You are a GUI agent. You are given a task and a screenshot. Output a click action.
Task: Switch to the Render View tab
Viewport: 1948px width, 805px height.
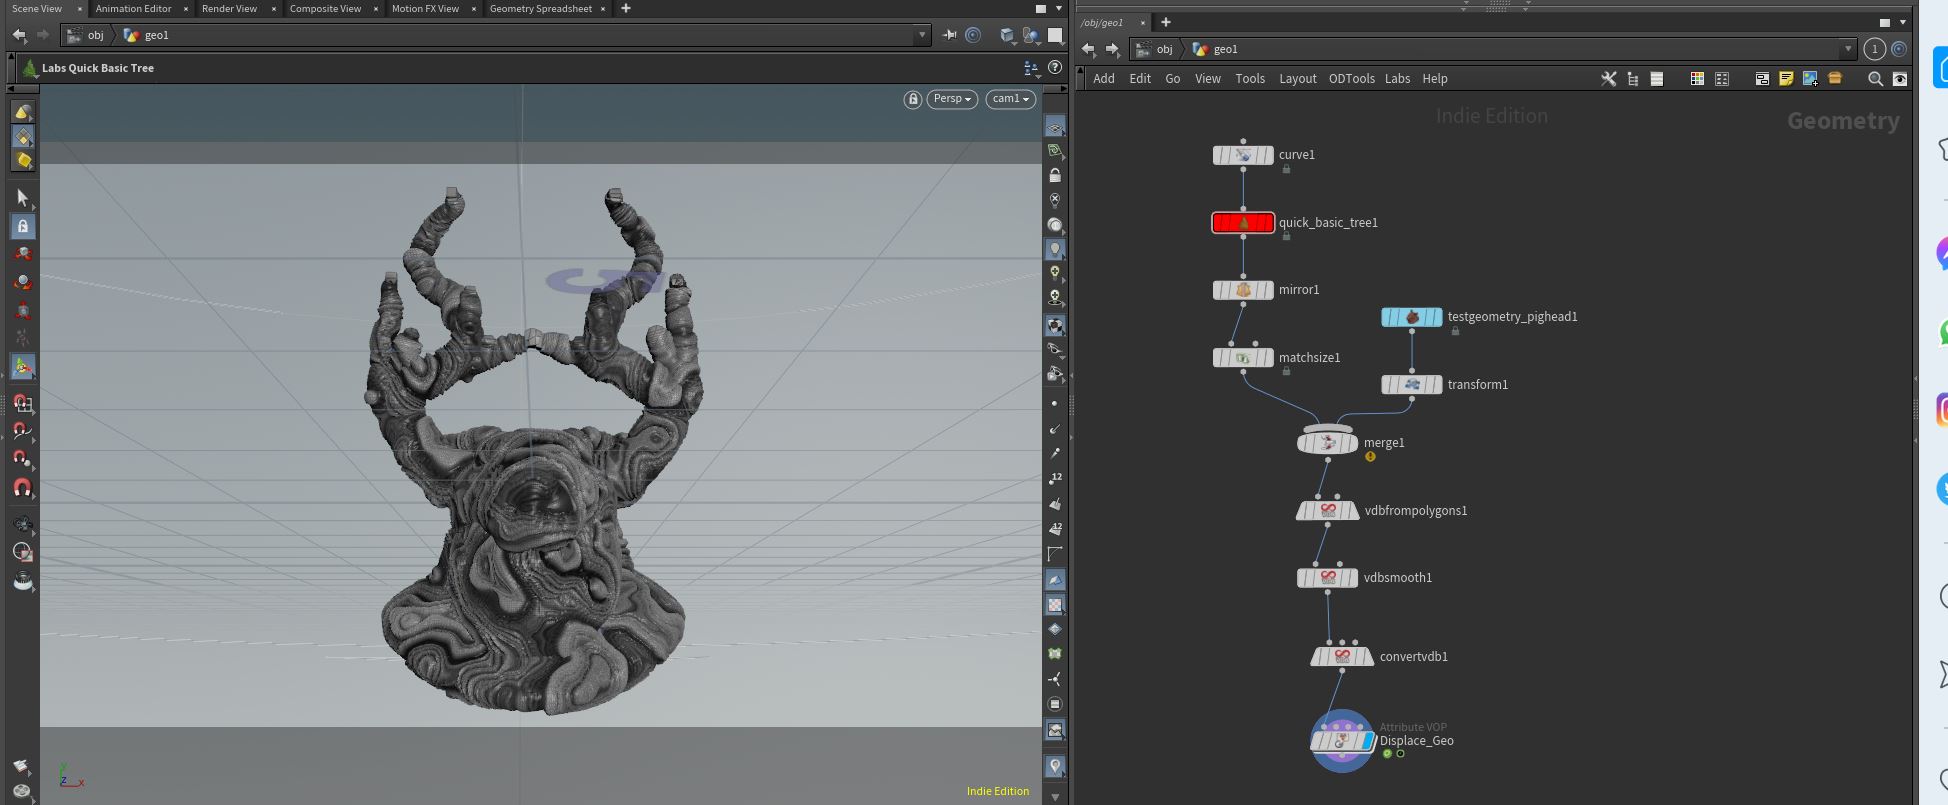229,8
